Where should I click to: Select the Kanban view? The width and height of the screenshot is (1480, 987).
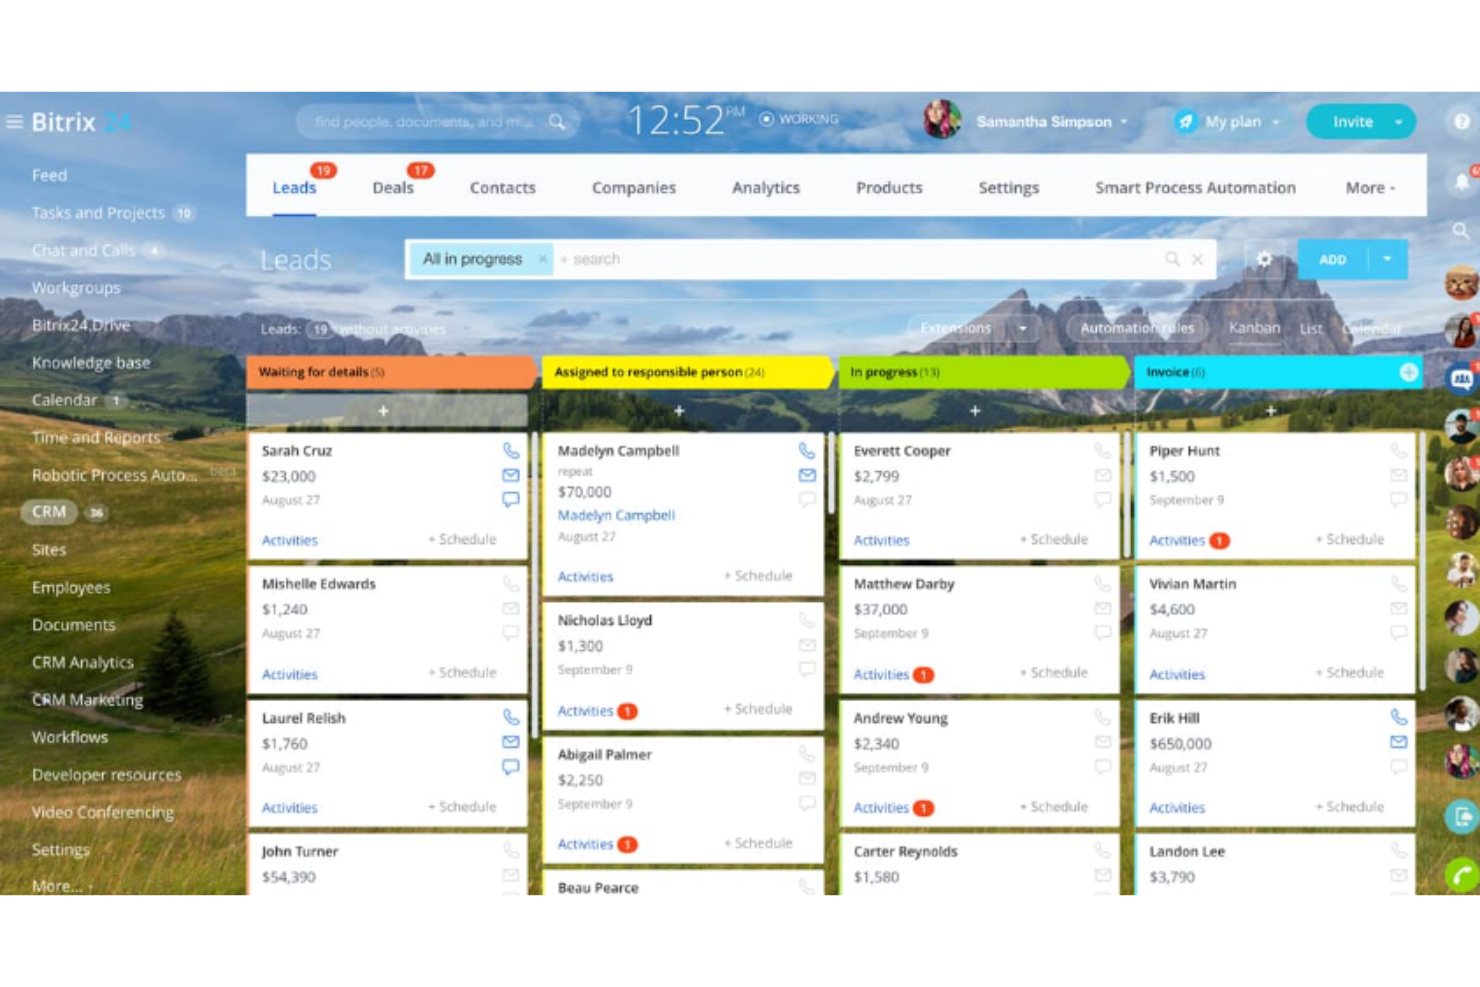point(1254,328)
